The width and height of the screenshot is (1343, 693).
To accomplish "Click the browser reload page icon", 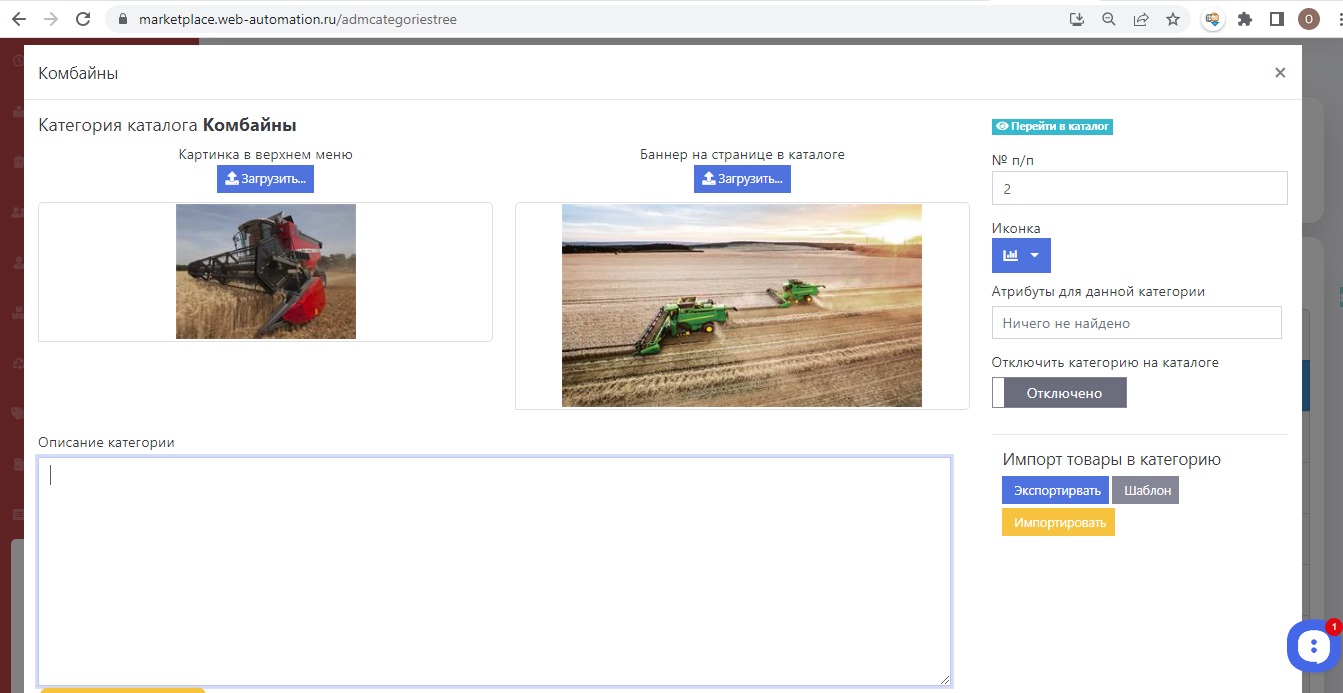I will (83, 19).
